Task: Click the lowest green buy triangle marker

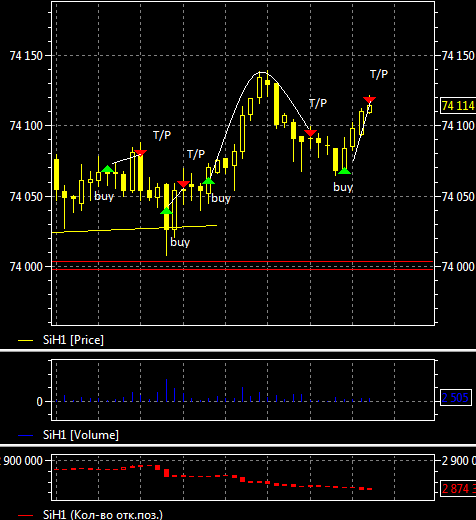Action: click(166, 211)
